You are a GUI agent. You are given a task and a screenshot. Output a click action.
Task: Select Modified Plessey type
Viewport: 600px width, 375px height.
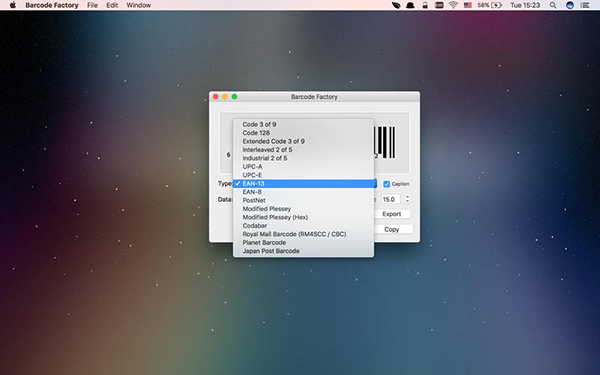coord(303,209)
